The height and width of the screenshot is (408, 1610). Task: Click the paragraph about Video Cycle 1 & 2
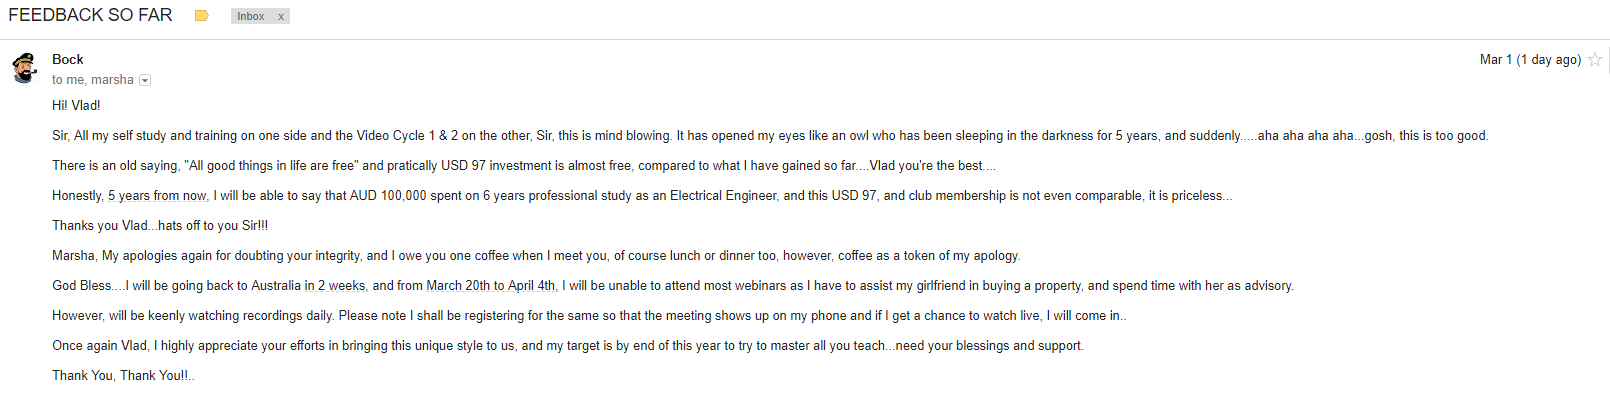770,135
